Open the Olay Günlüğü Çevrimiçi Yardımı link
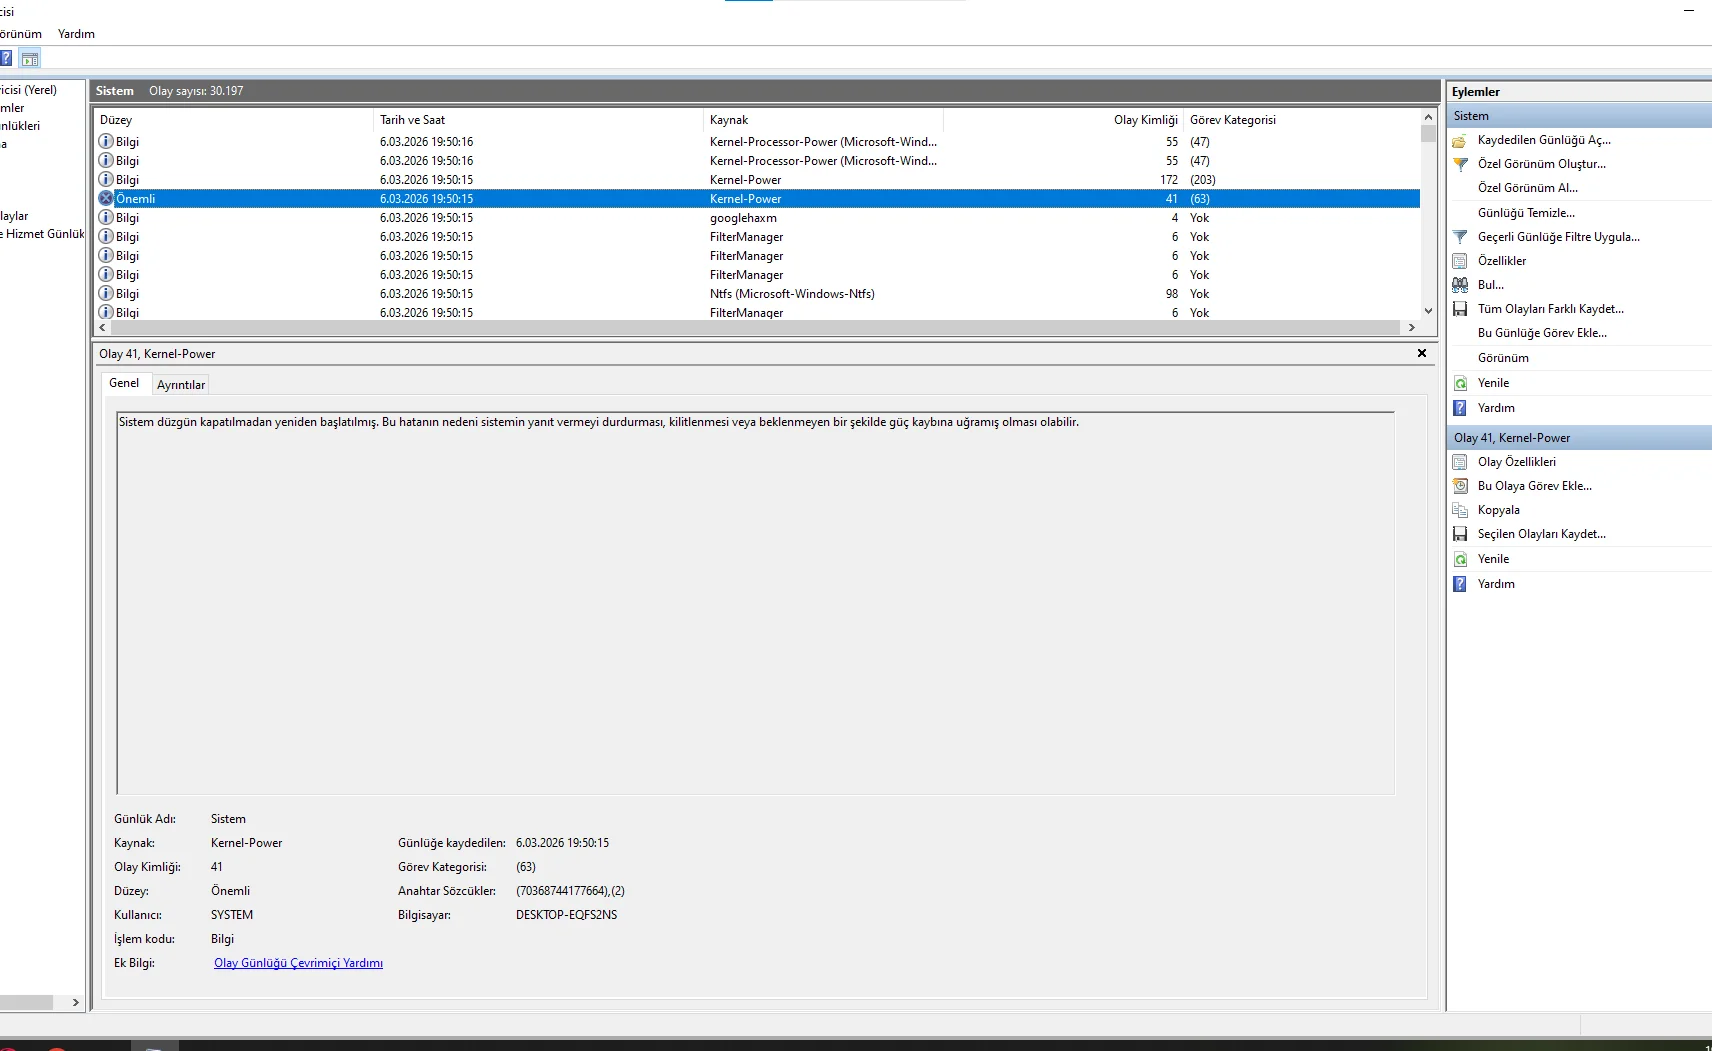 [298, 963]
